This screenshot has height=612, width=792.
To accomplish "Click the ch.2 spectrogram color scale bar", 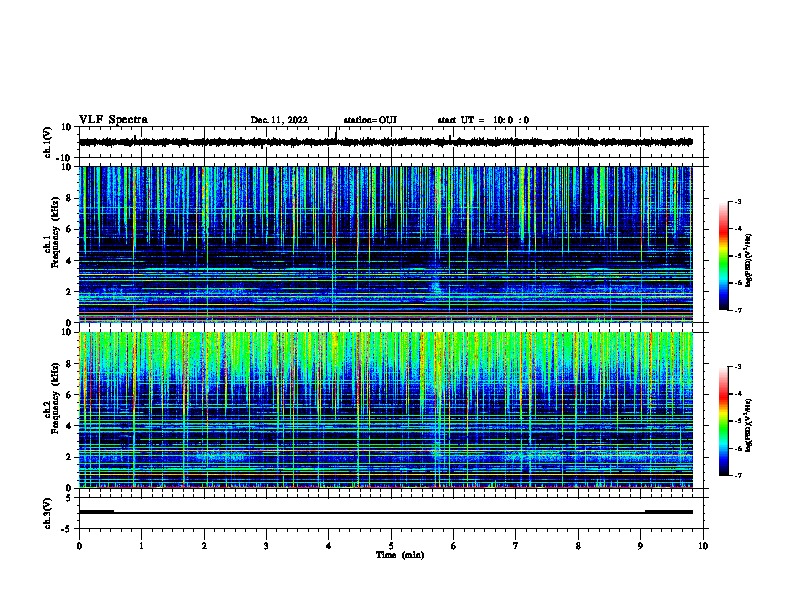I will pyautogui.click(x=723, y=421).
